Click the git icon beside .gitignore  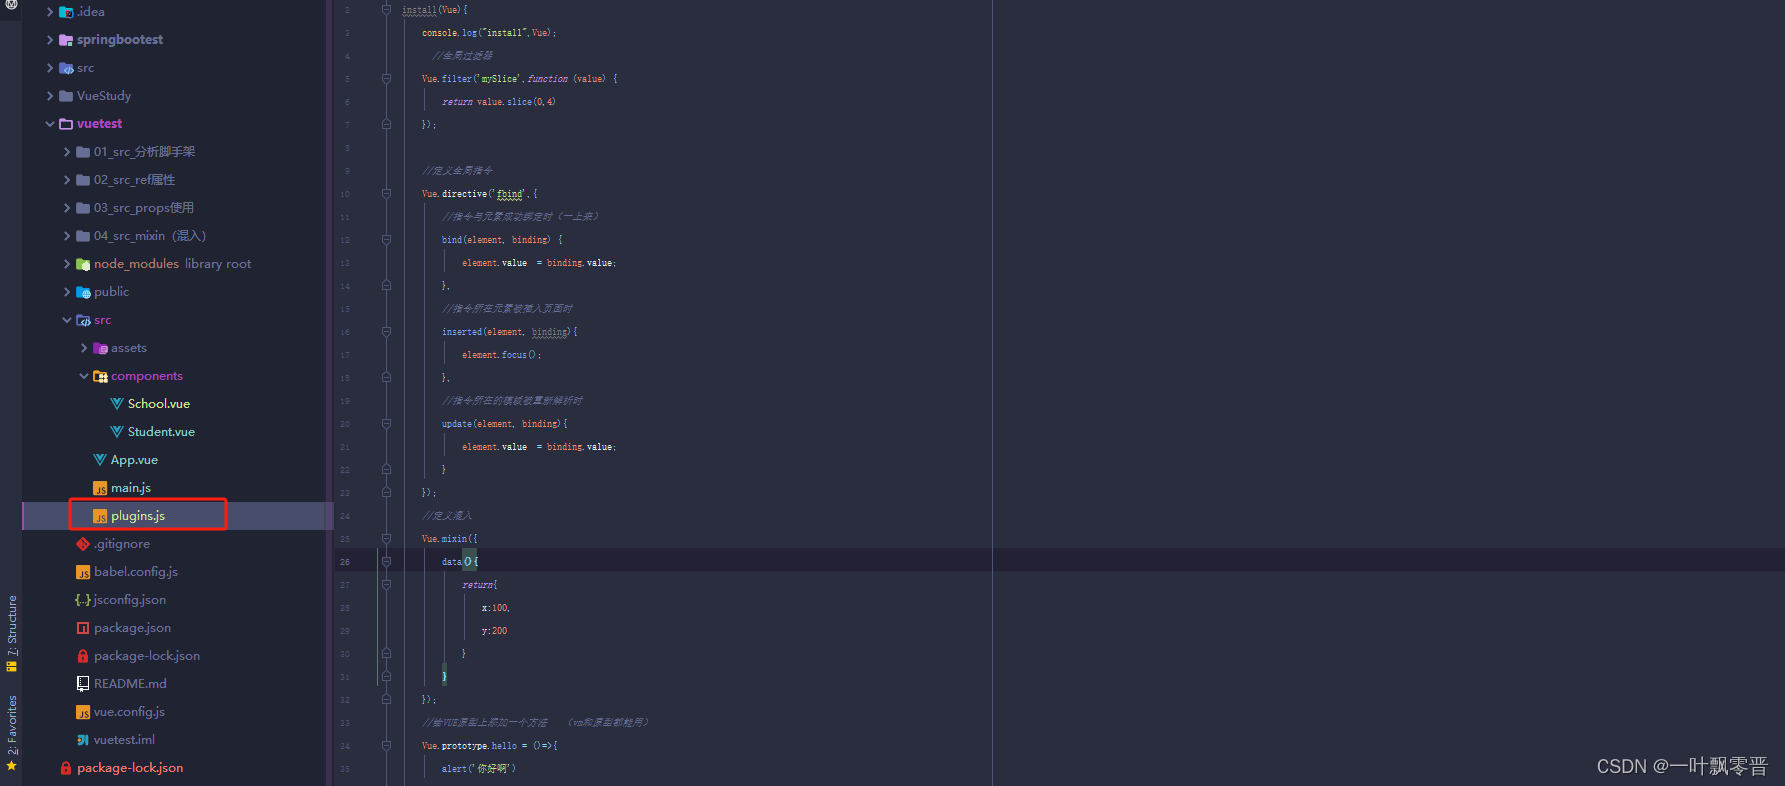83,544
